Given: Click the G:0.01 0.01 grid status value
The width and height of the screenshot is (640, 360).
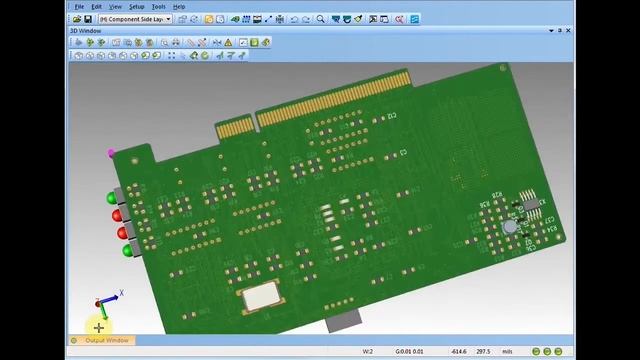Looking at the screenshot, I should tap(409, 351).
